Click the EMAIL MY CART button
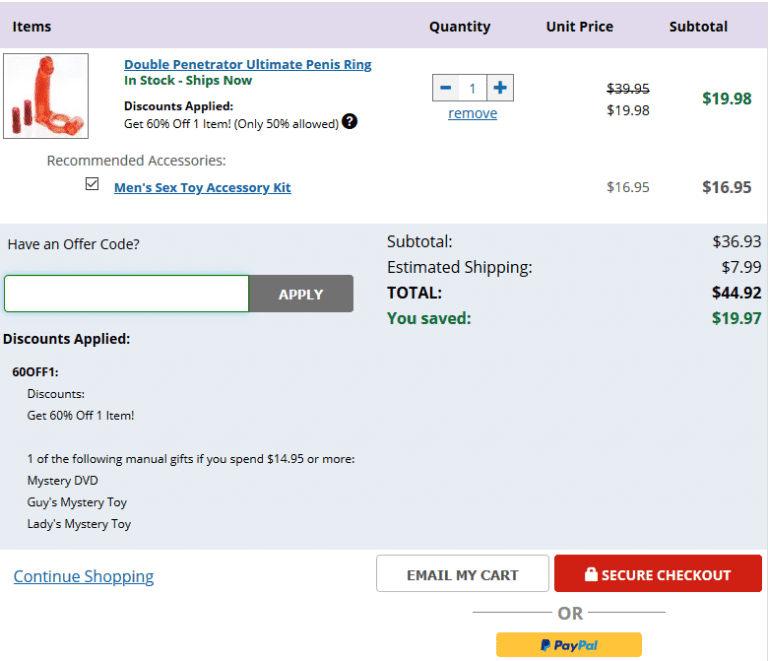The width and height of the screenshot is (768, 661). tap(462, 575)
